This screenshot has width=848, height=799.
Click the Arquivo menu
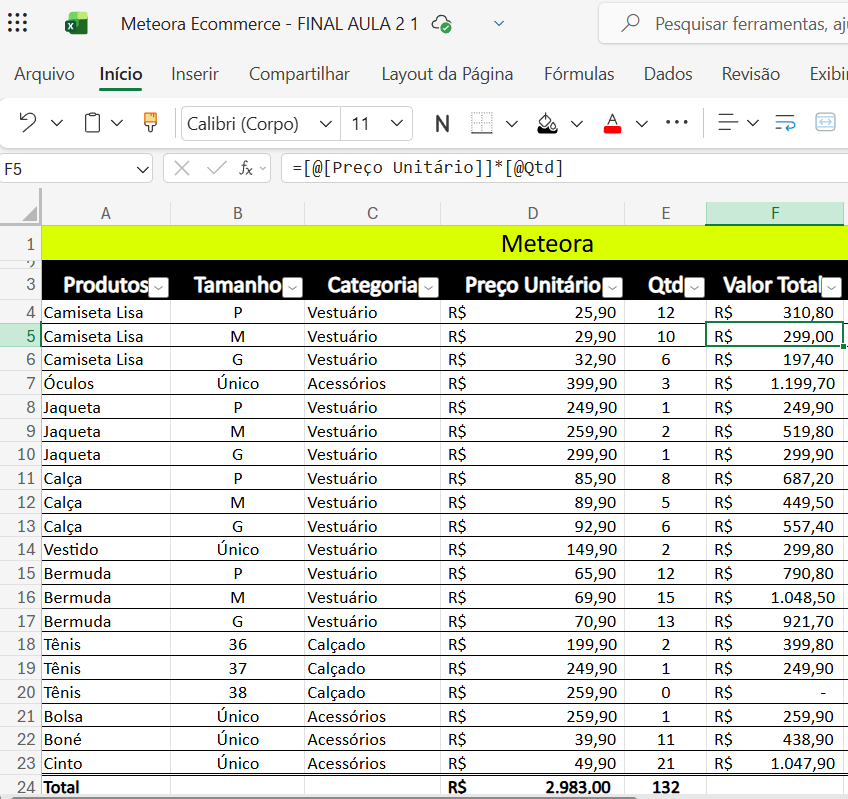pos(44,74)
